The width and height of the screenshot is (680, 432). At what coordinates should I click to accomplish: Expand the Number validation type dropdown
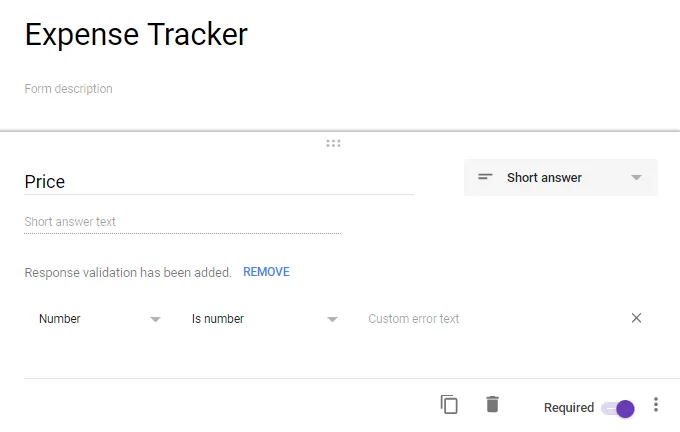tap(98, 319)
